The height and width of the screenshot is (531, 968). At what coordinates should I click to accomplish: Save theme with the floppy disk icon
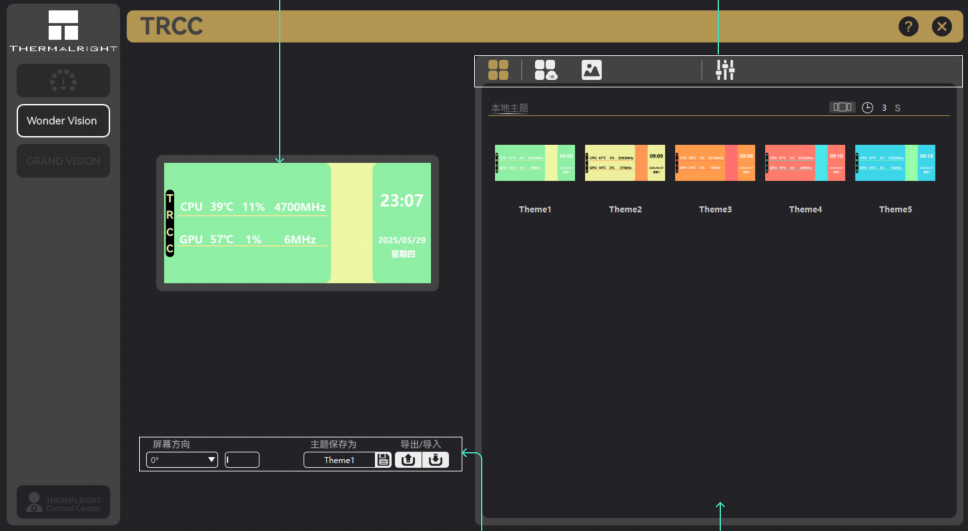pos(383,460)
